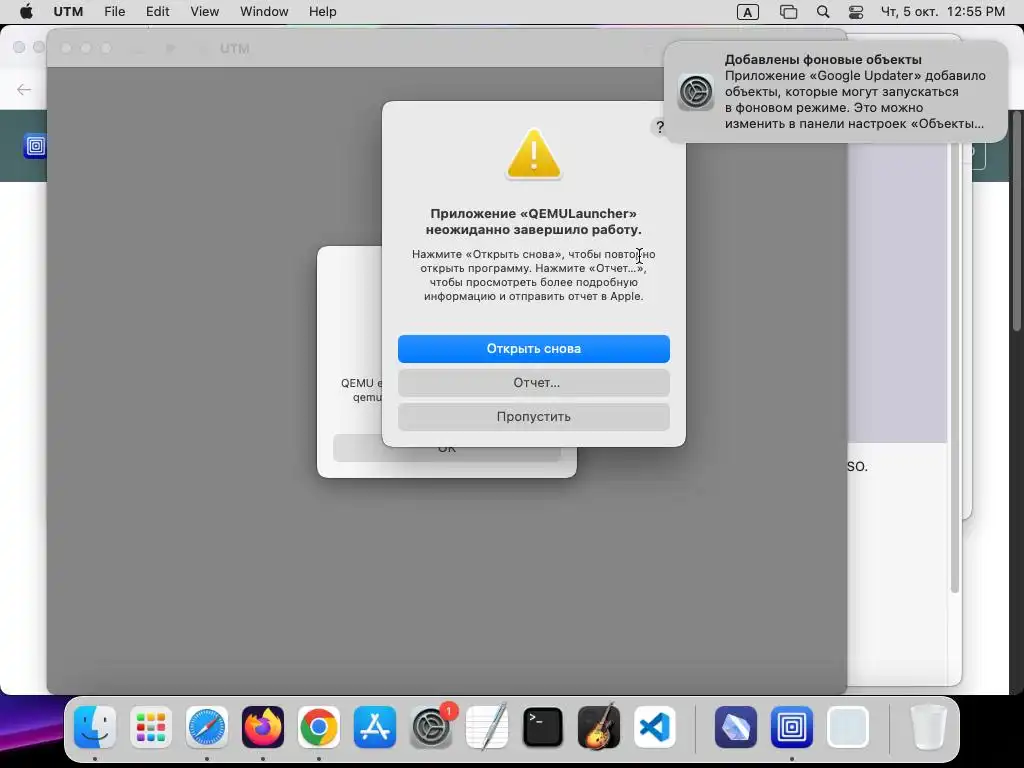Click the date and time in menu bar

click(x=942, y=12)
